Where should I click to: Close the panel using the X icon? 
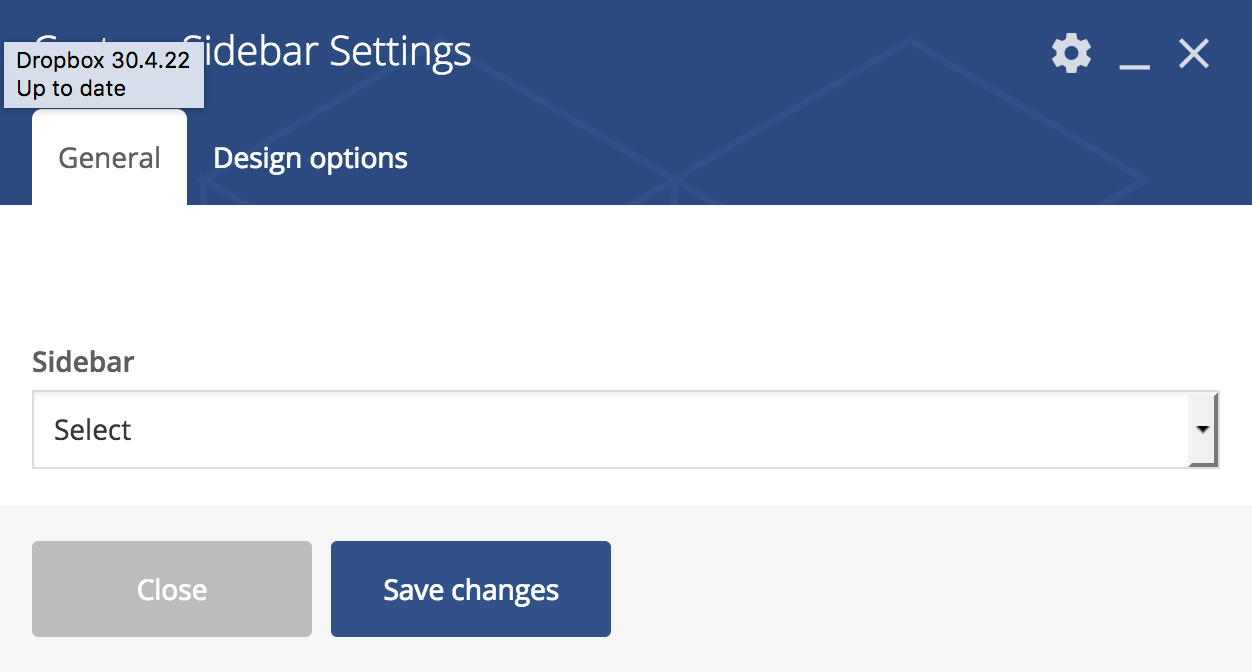tap(1194, 54)
